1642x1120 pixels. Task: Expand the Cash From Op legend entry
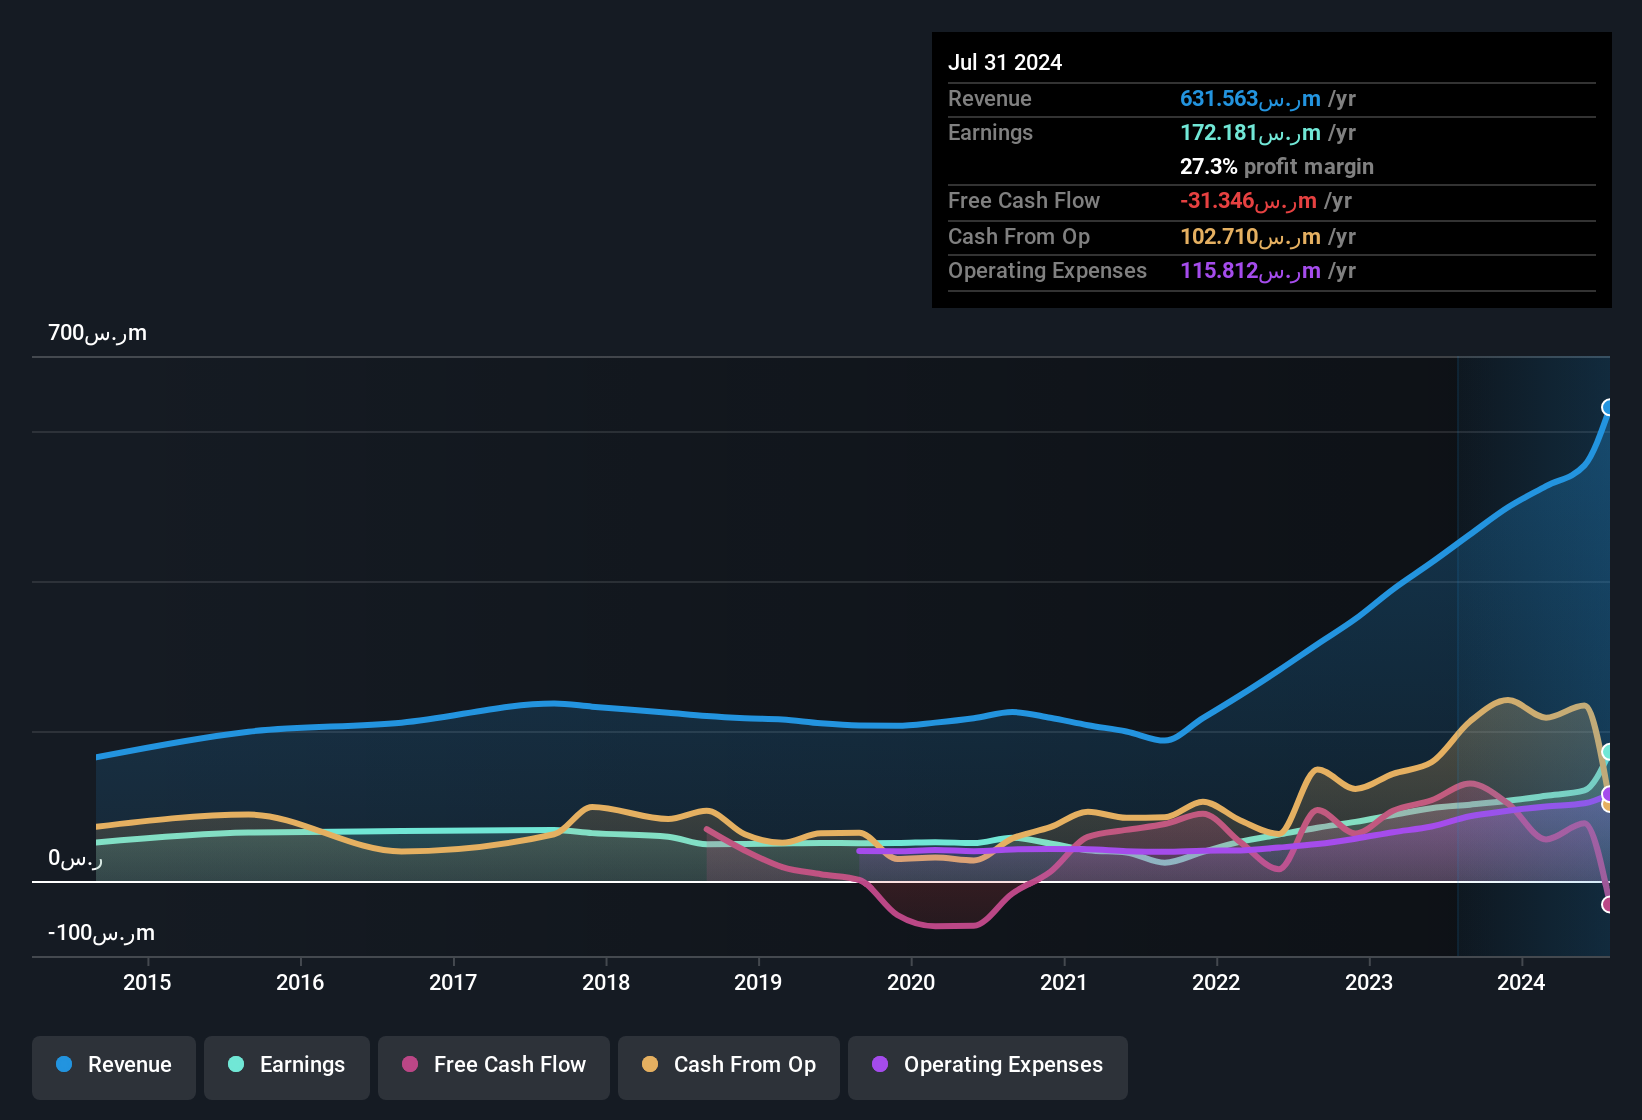tap(728, 1065)
